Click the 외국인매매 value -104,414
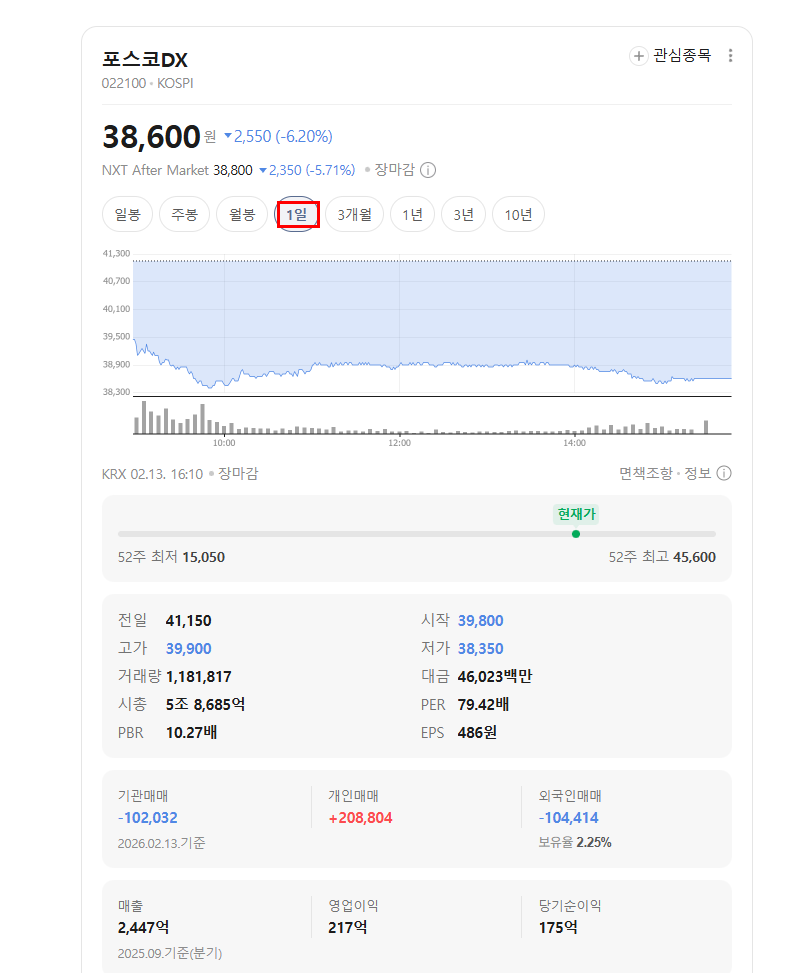Image resolution: width=810 pixels, height=973 pixels. 569,818
